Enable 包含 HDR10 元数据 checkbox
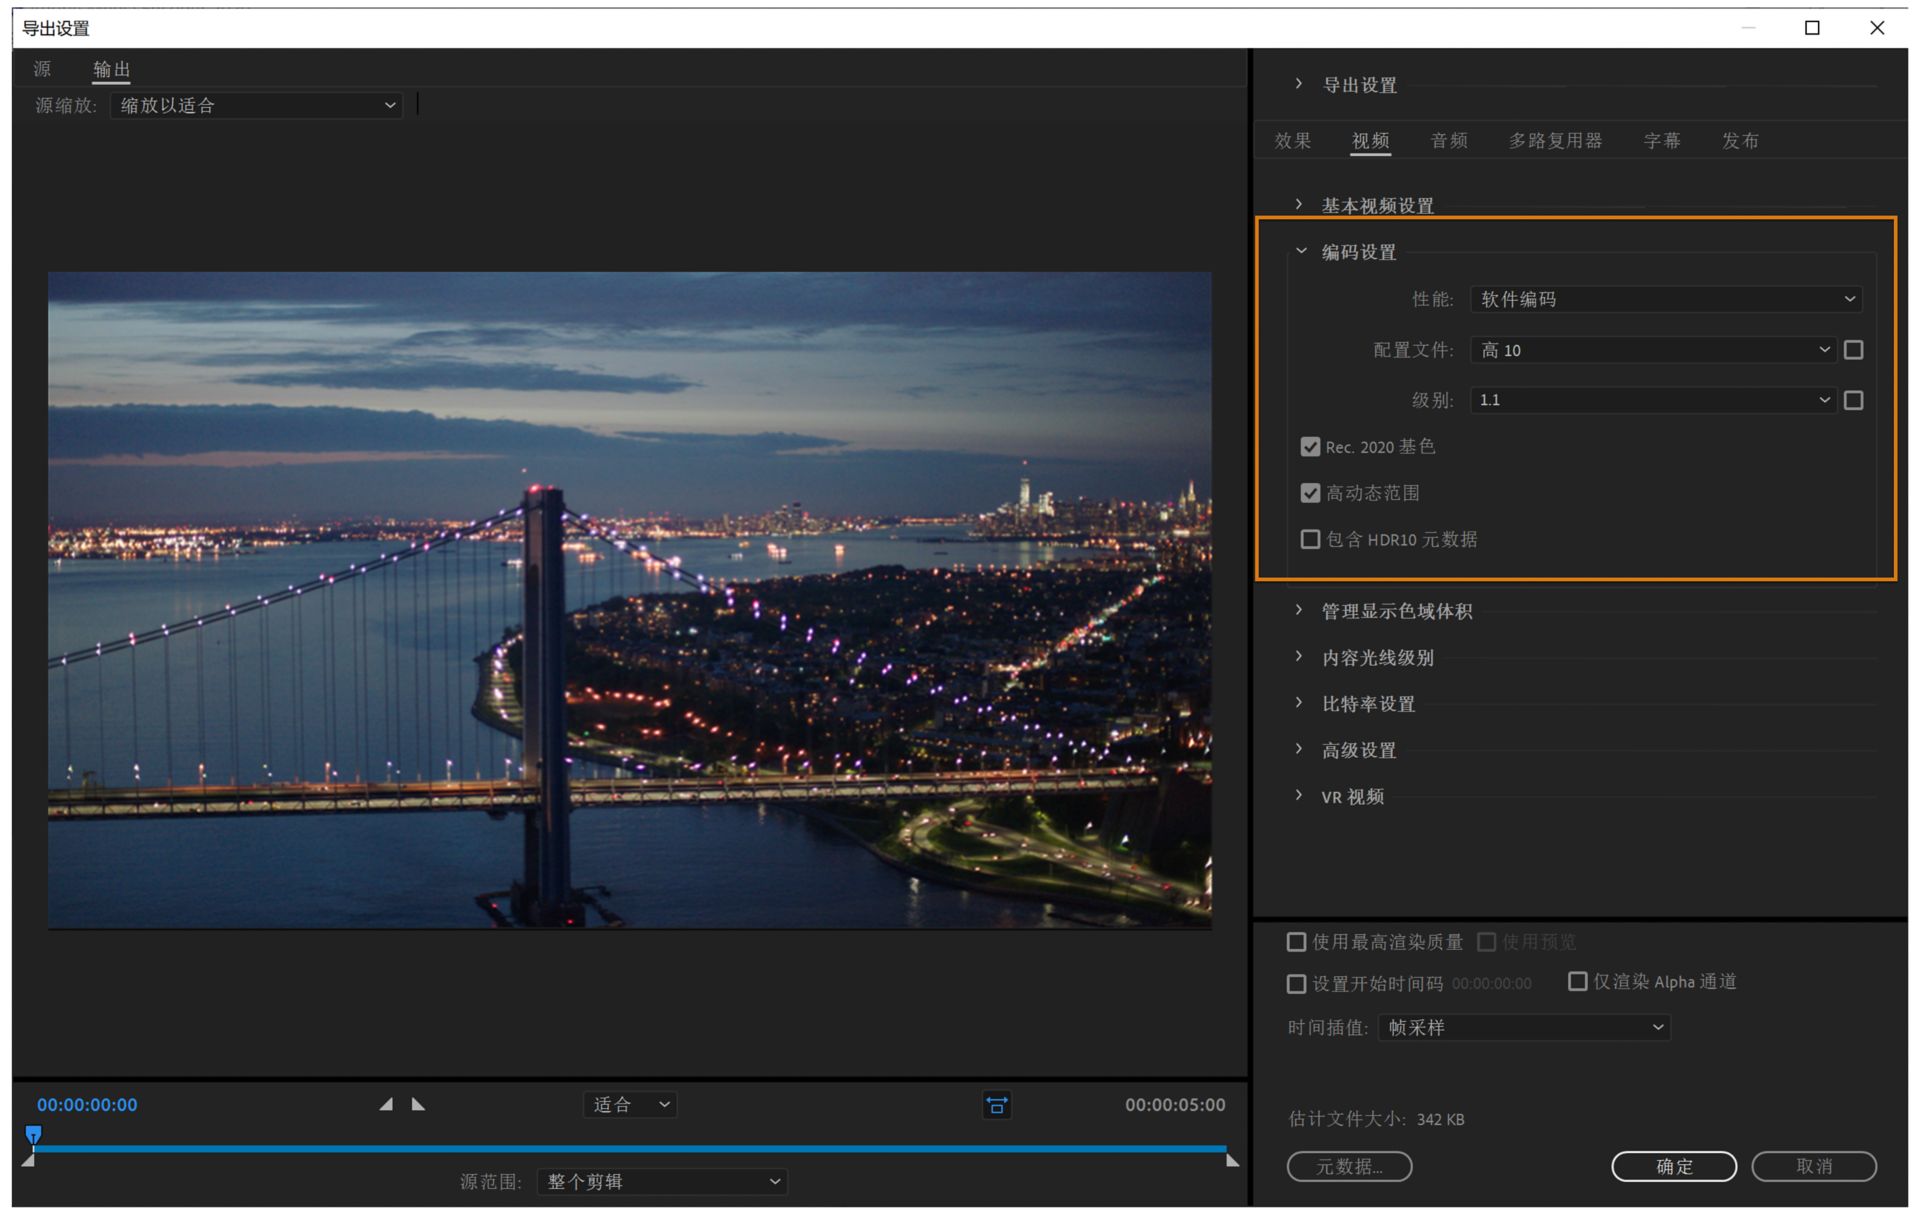1920x1226 pixels. (x=1310, y=539)
